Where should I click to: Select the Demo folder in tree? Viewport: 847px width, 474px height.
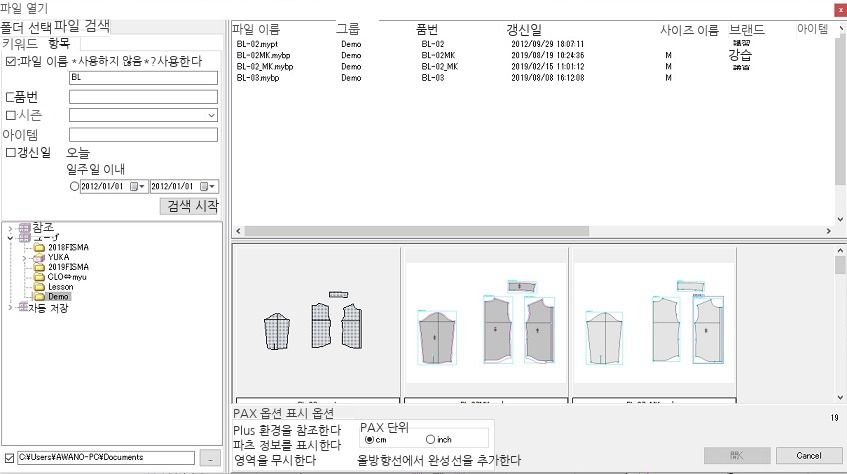coord(58,297)
